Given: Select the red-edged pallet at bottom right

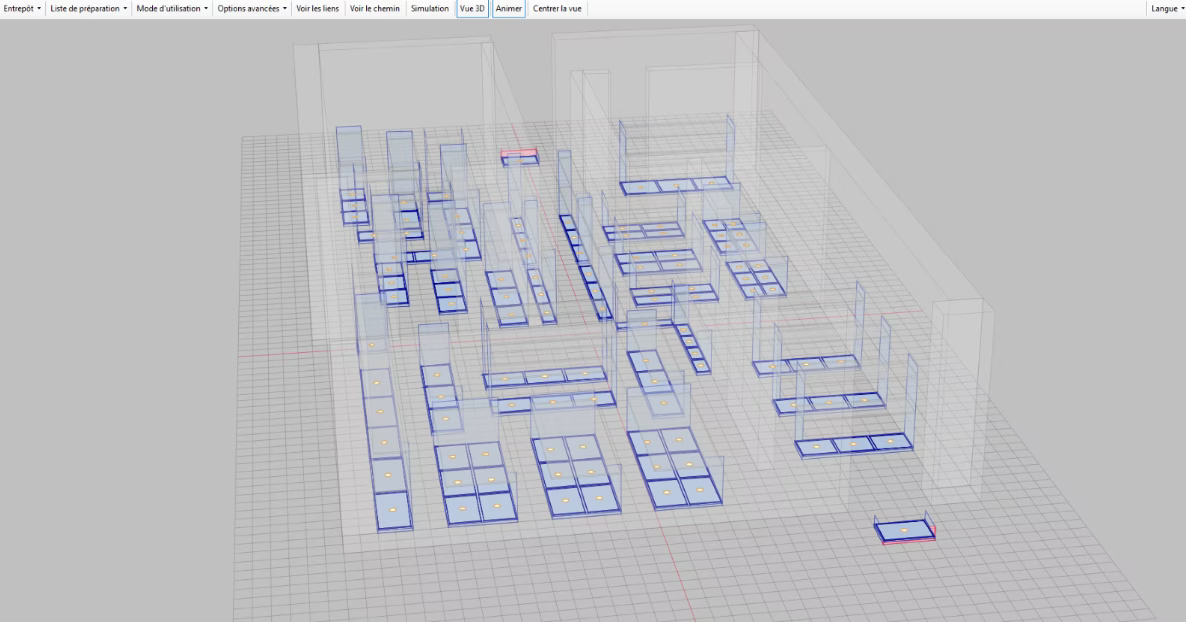Looking at the screenshot, I should (x=903, y=527).
